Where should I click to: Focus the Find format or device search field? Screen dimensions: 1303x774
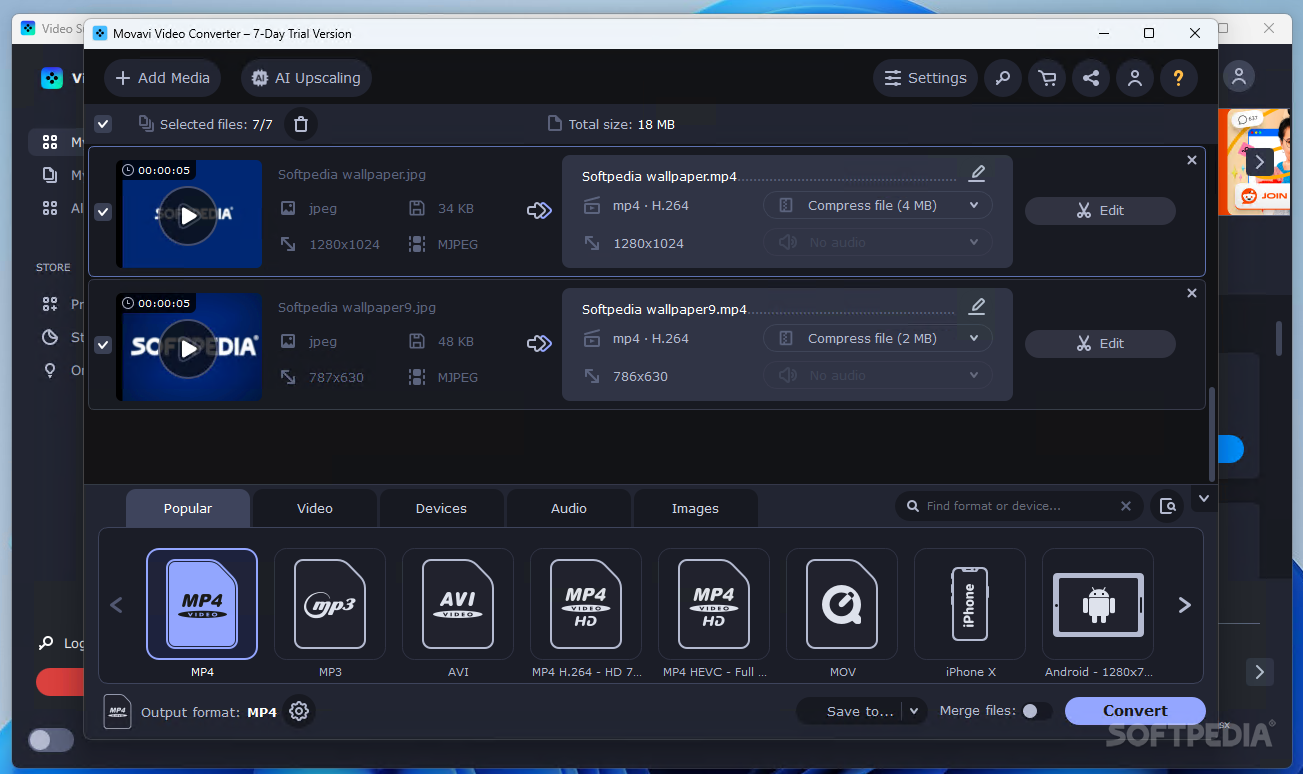[1018, 506]
